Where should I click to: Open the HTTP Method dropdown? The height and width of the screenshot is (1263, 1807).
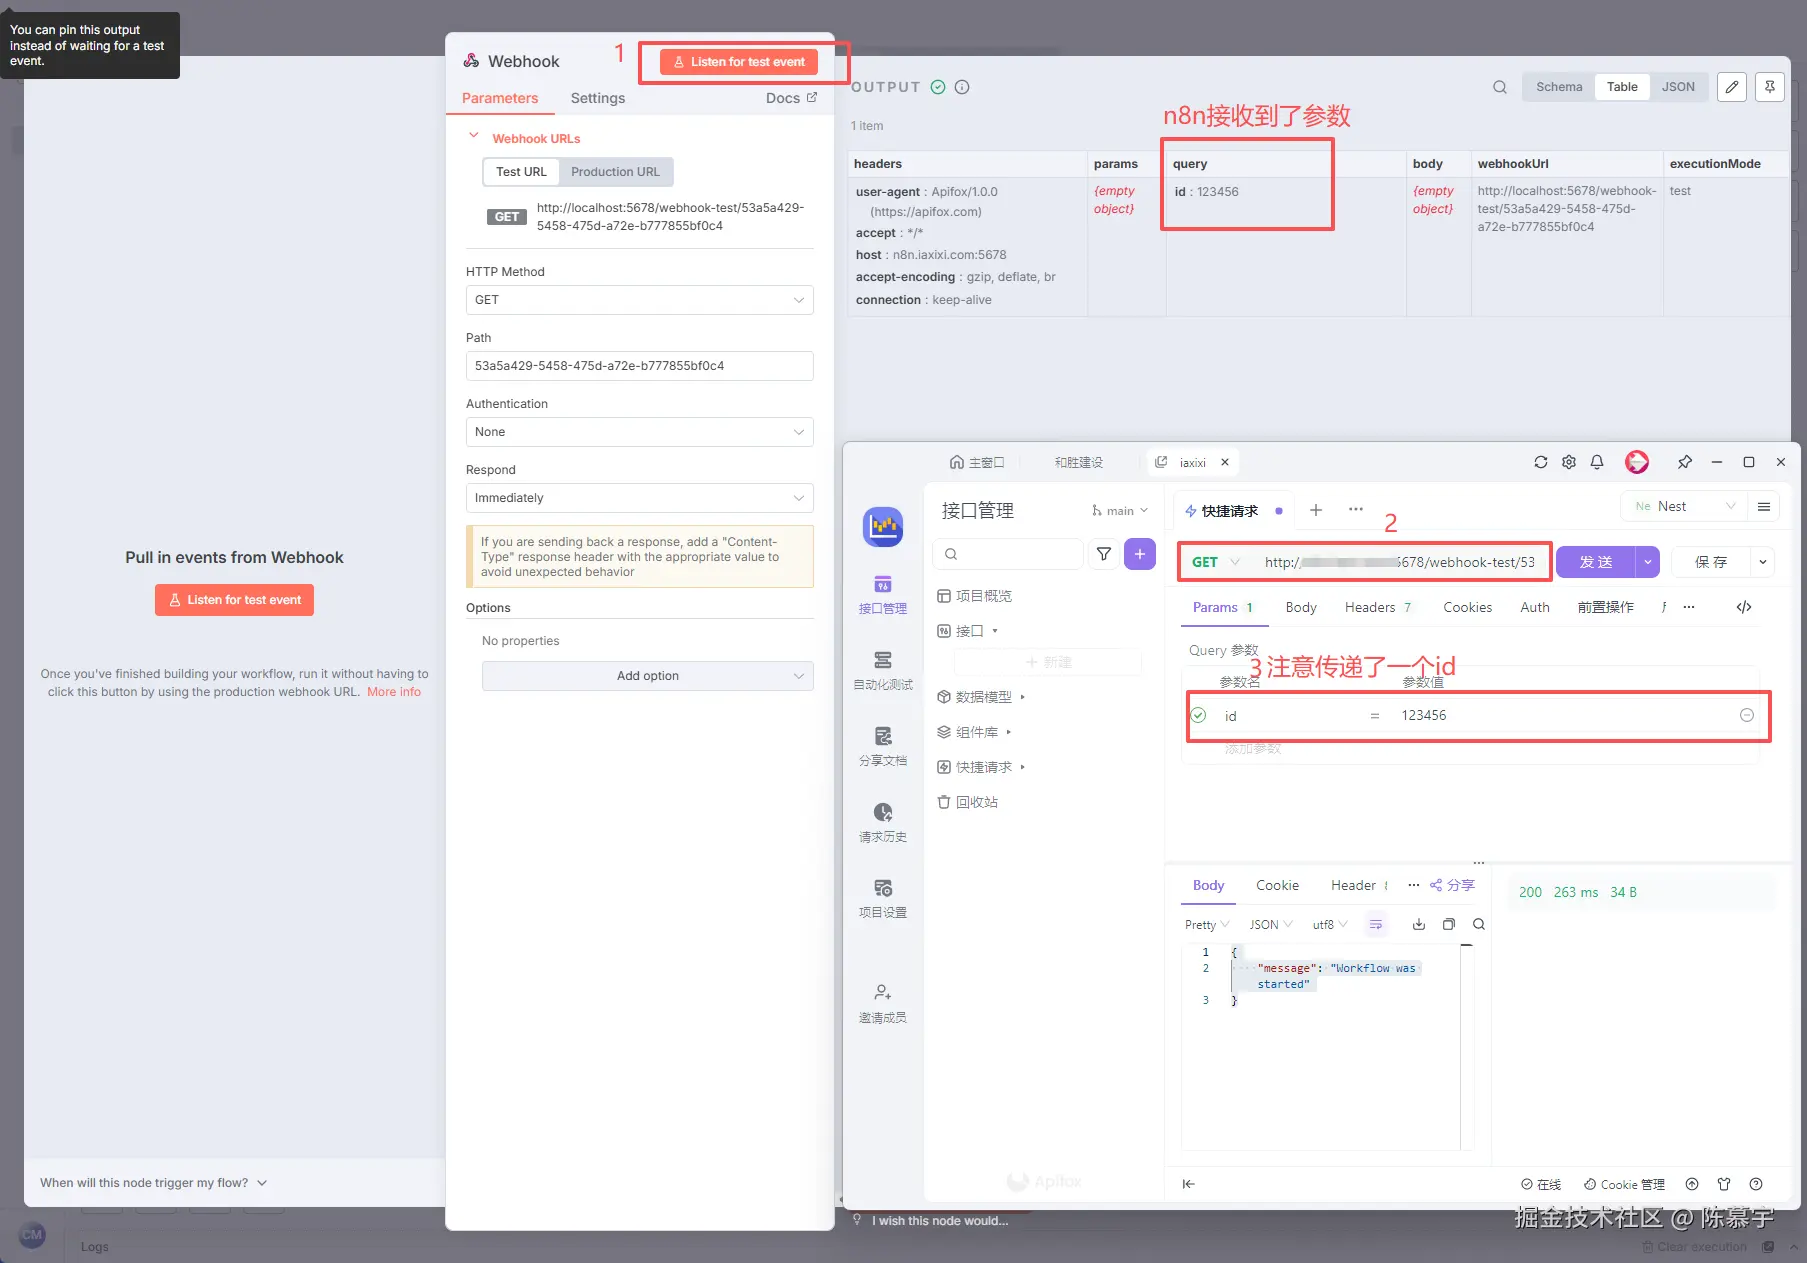click(x=640, y=300)
